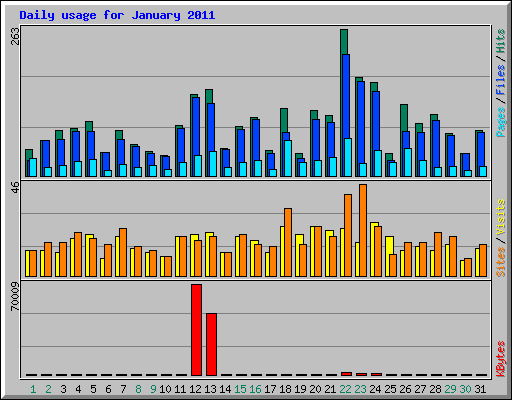This screenshot has width=512, height=400.
Task: Click the blue 'Files' legend label
Action: click(x=500, y=79)
